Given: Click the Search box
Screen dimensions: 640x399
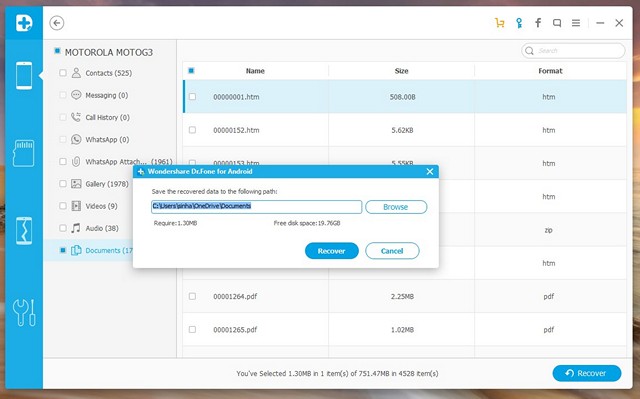Looking at the screenshot, I should point(573,51).
